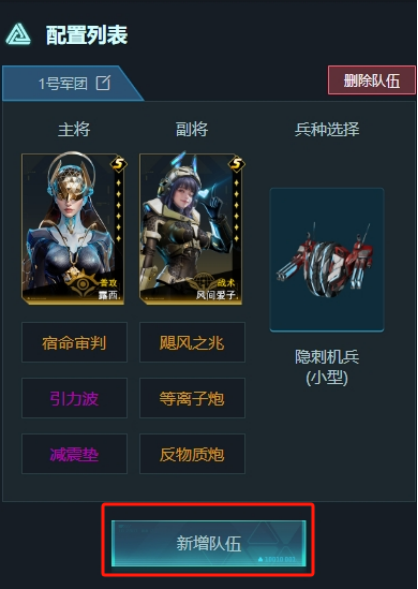Click the 隐刺机兵 (小型) label
The image size is (418, 589).
click(x=327, y=368)
